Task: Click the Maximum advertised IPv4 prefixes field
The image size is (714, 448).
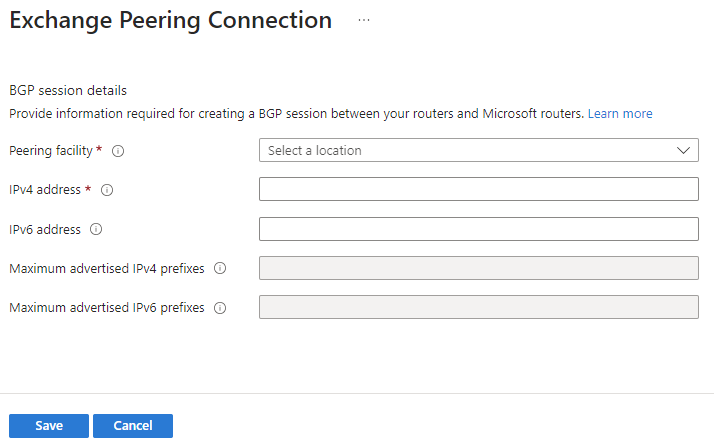Action: 478,268
